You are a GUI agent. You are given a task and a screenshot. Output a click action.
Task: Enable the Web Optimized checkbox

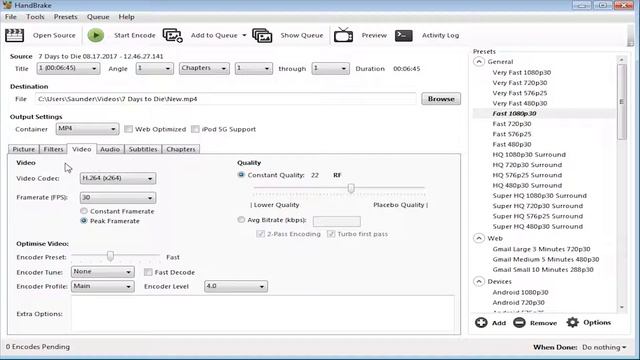(129, 129)
